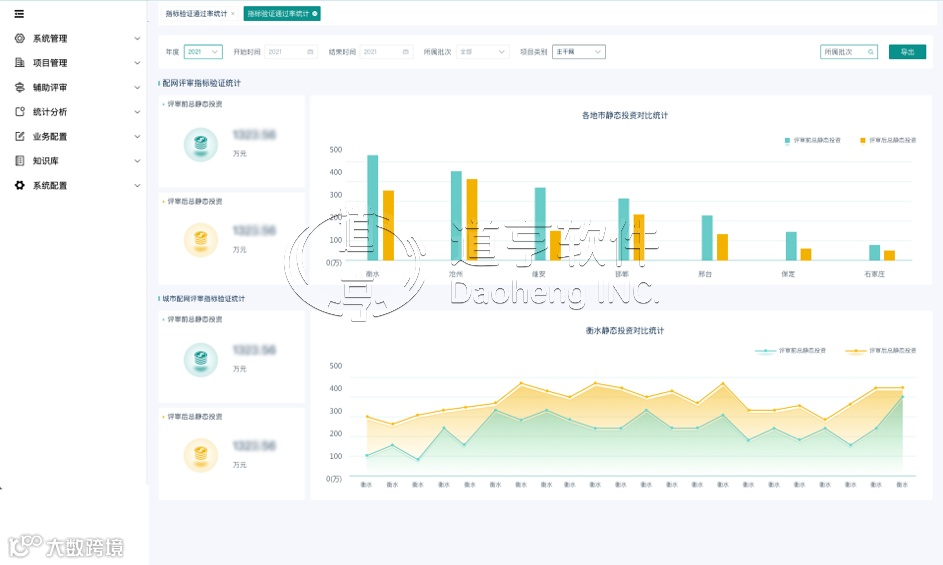
Task: Click the 系统配置 black gear icon
Action: click(20, 185)
